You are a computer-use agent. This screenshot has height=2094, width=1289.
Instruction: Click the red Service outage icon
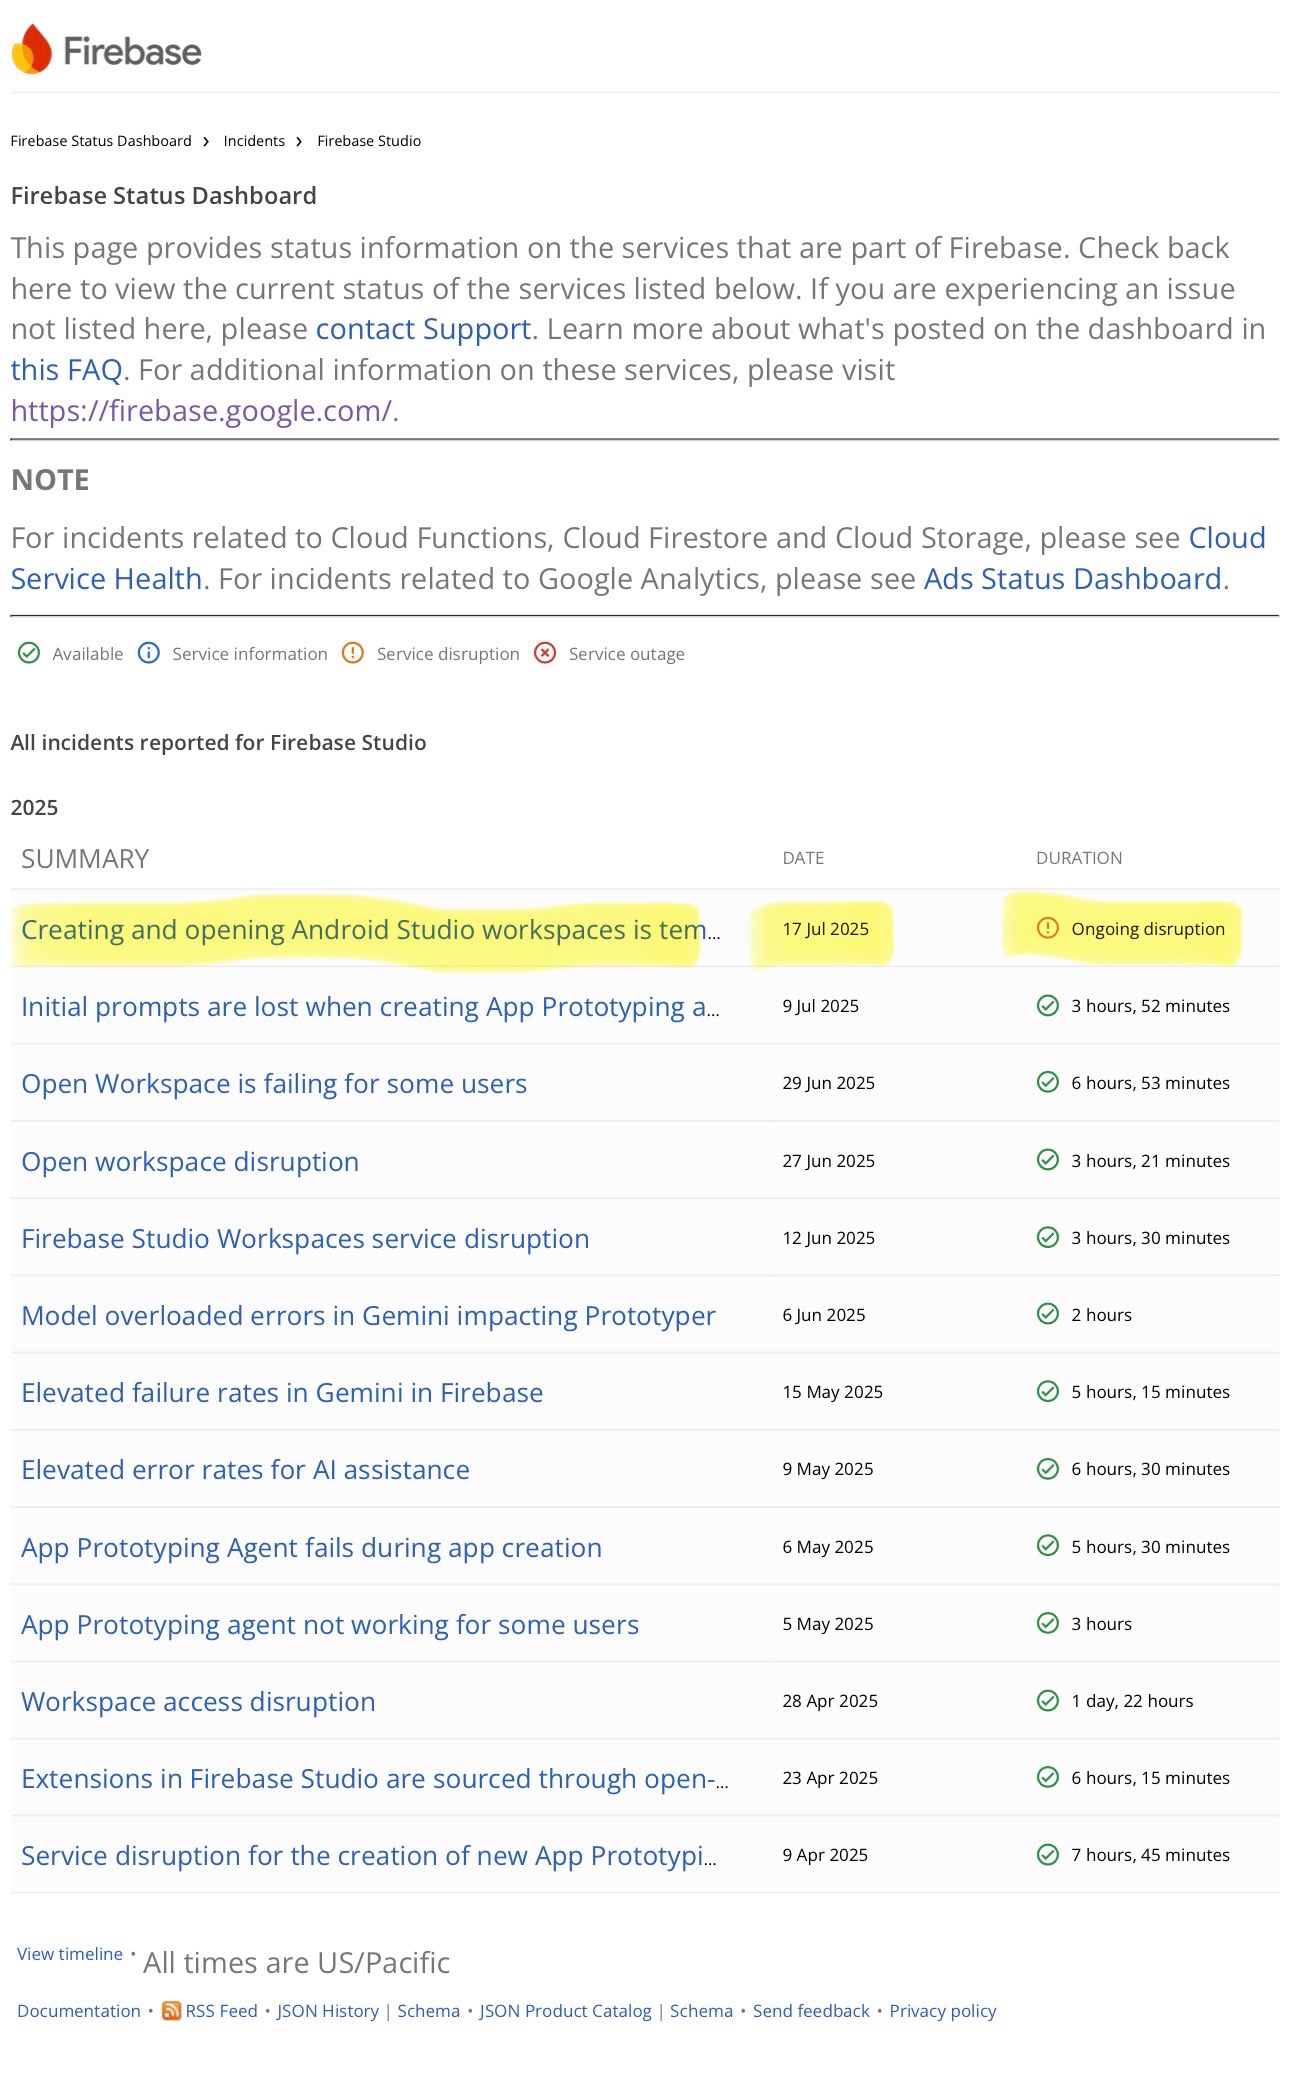(x=545, y=653)
